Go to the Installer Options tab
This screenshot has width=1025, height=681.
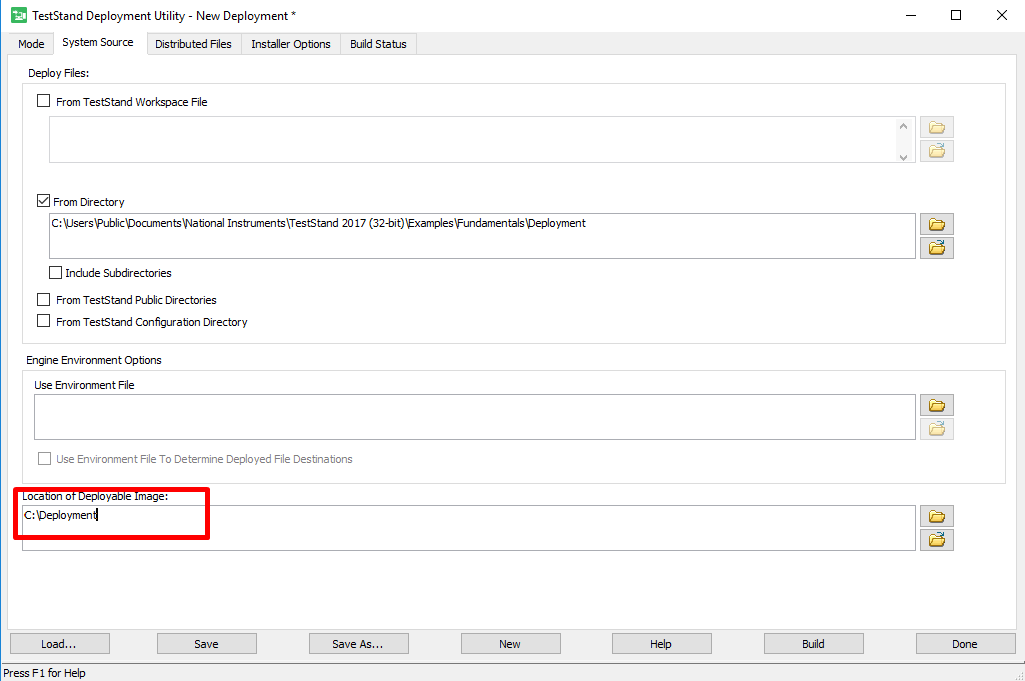291,44
